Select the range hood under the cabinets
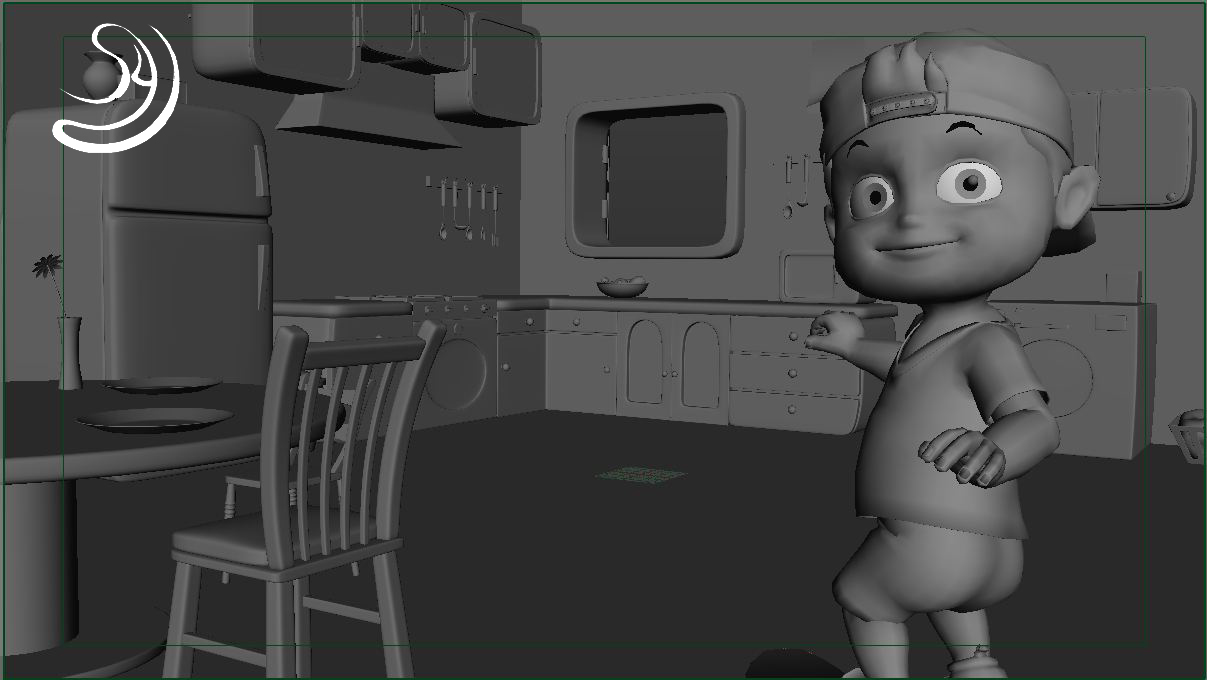This screenshot has width=1207, height=680. [x=366, y=122]
